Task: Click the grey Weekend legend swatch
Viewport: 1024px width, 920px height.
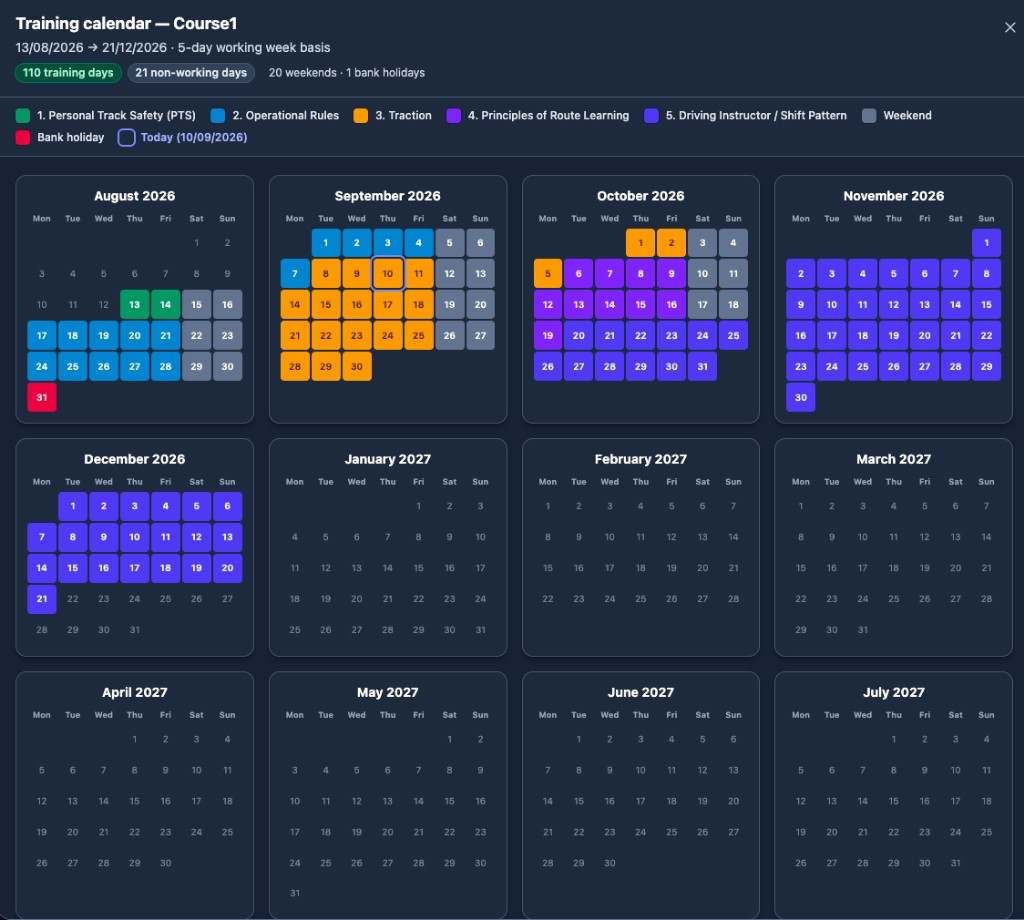Action: [869, 116]
